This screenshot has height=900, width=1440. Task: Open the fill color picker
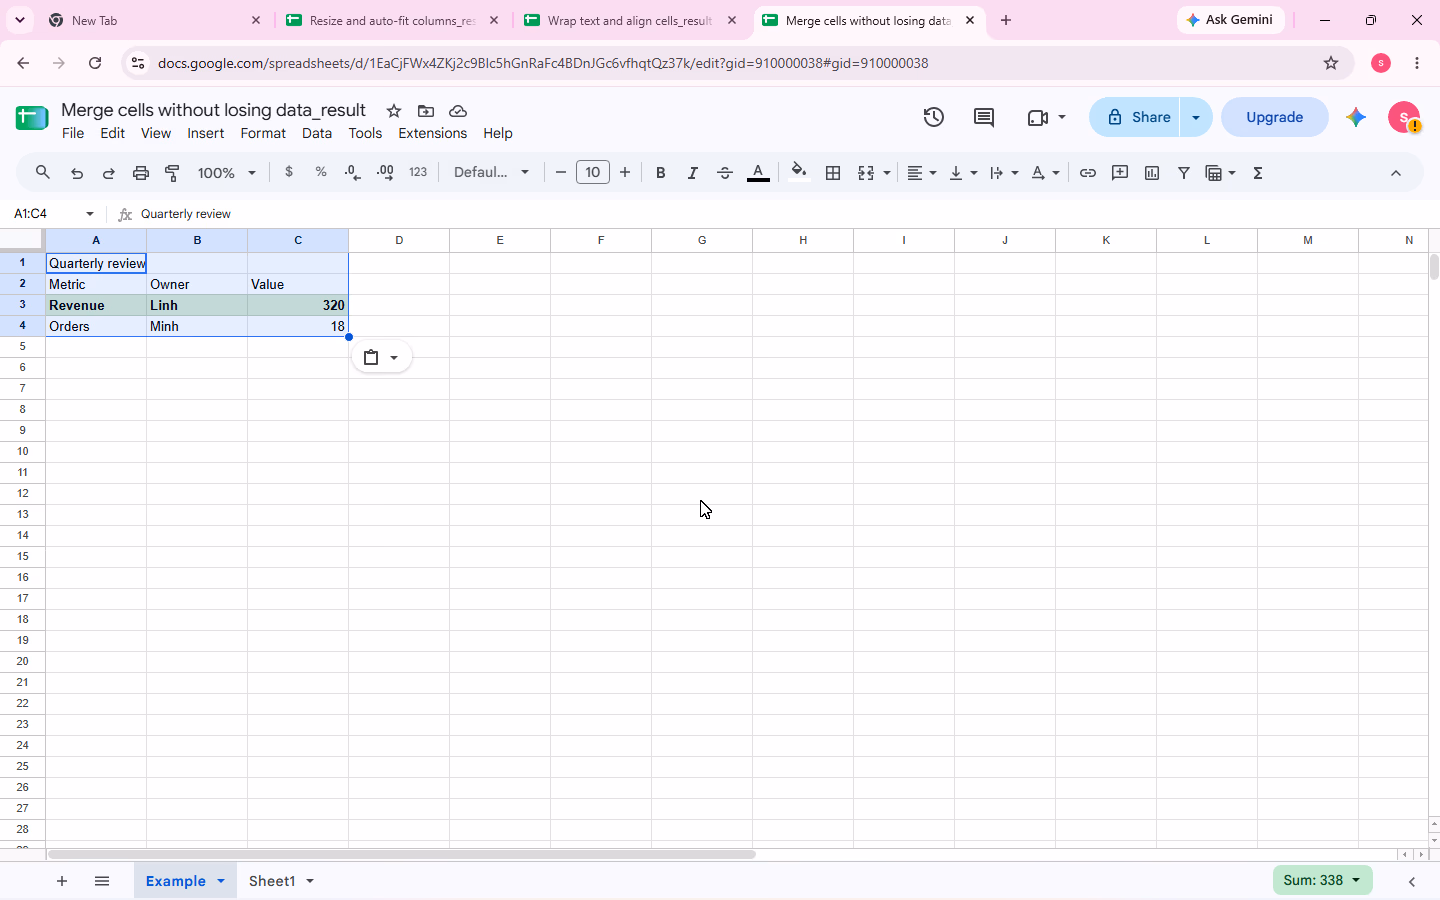pyautogui.click(x=798, y=173)
